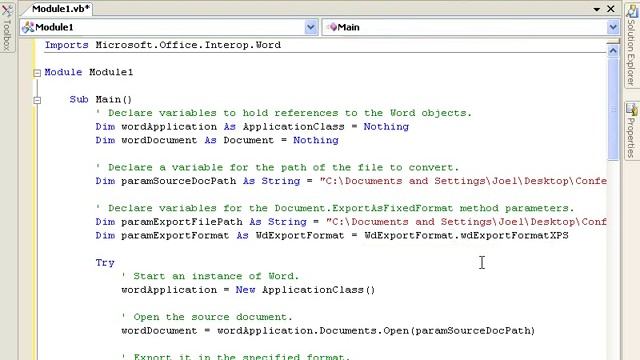Click wdExportFormatXPS value
This screenshot has width=640, height=360.
(x=514, y=236)
